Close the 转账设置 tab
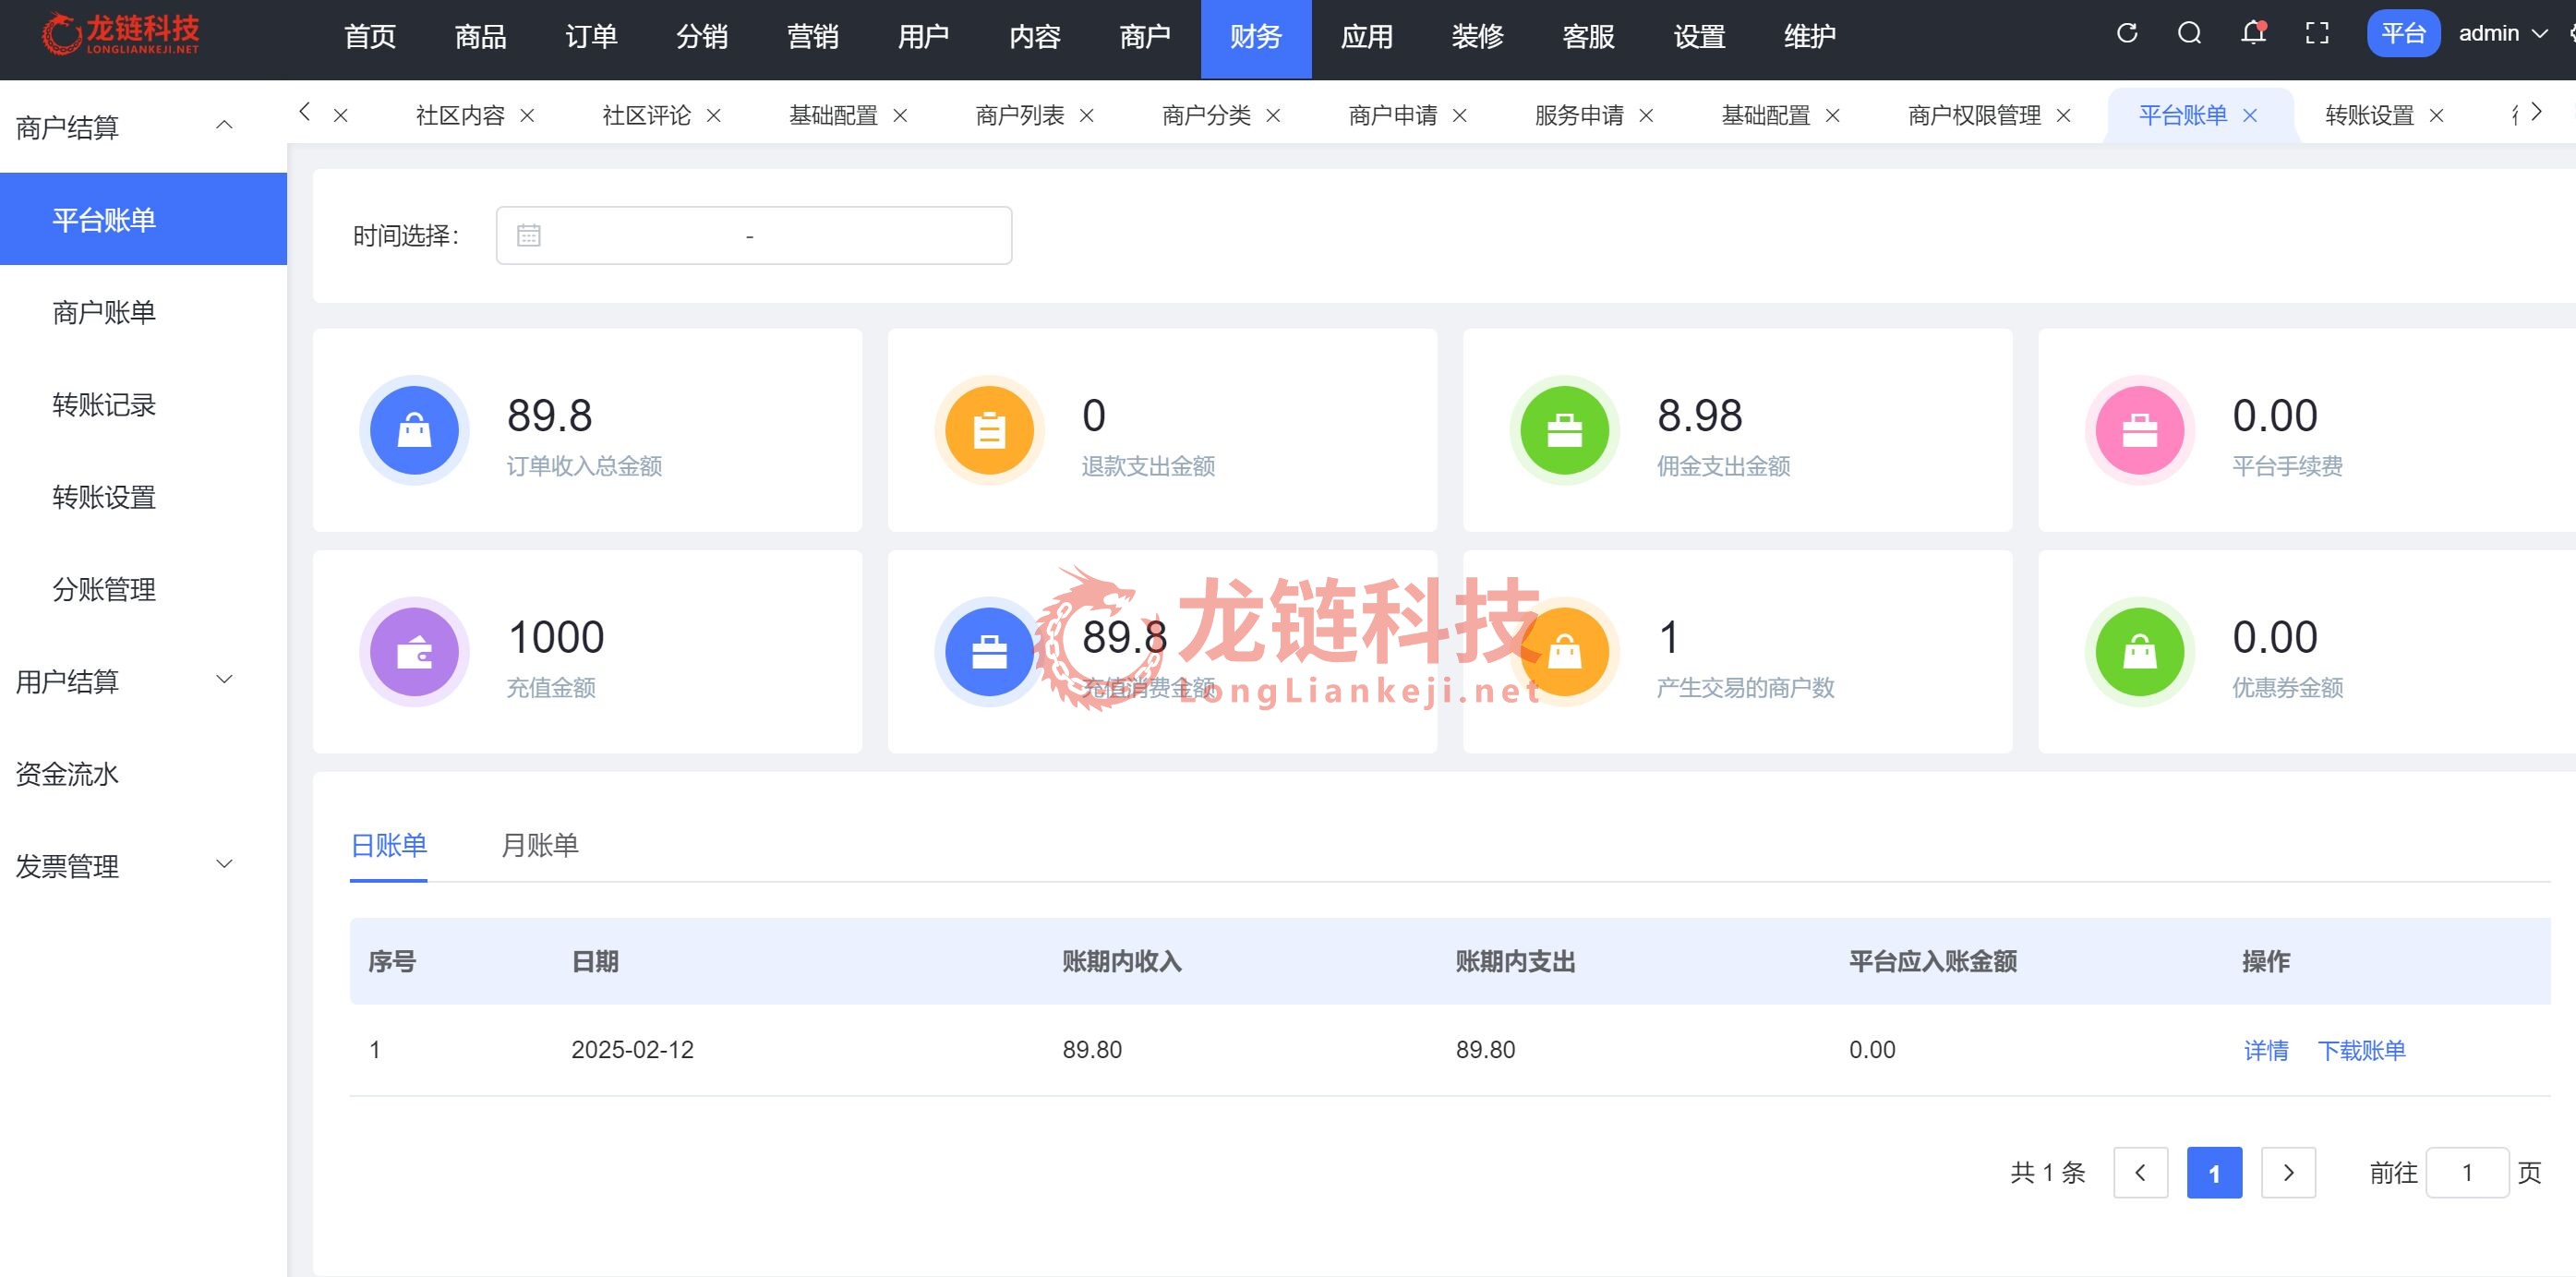The image size is (2576, 1277). 2437,116
